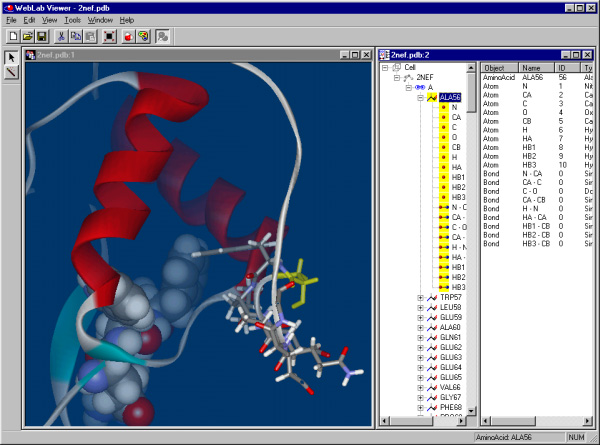
Task: Open the Tools menu
Action: (x=73, y=20)
